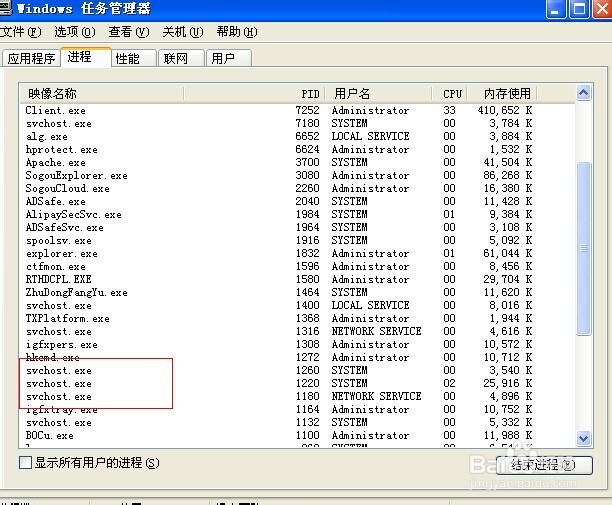Select the hprotect.exe process
Image resolution: width=612 pixels, height=505 pixels.
pyautogui.click(x=297, y=149)
